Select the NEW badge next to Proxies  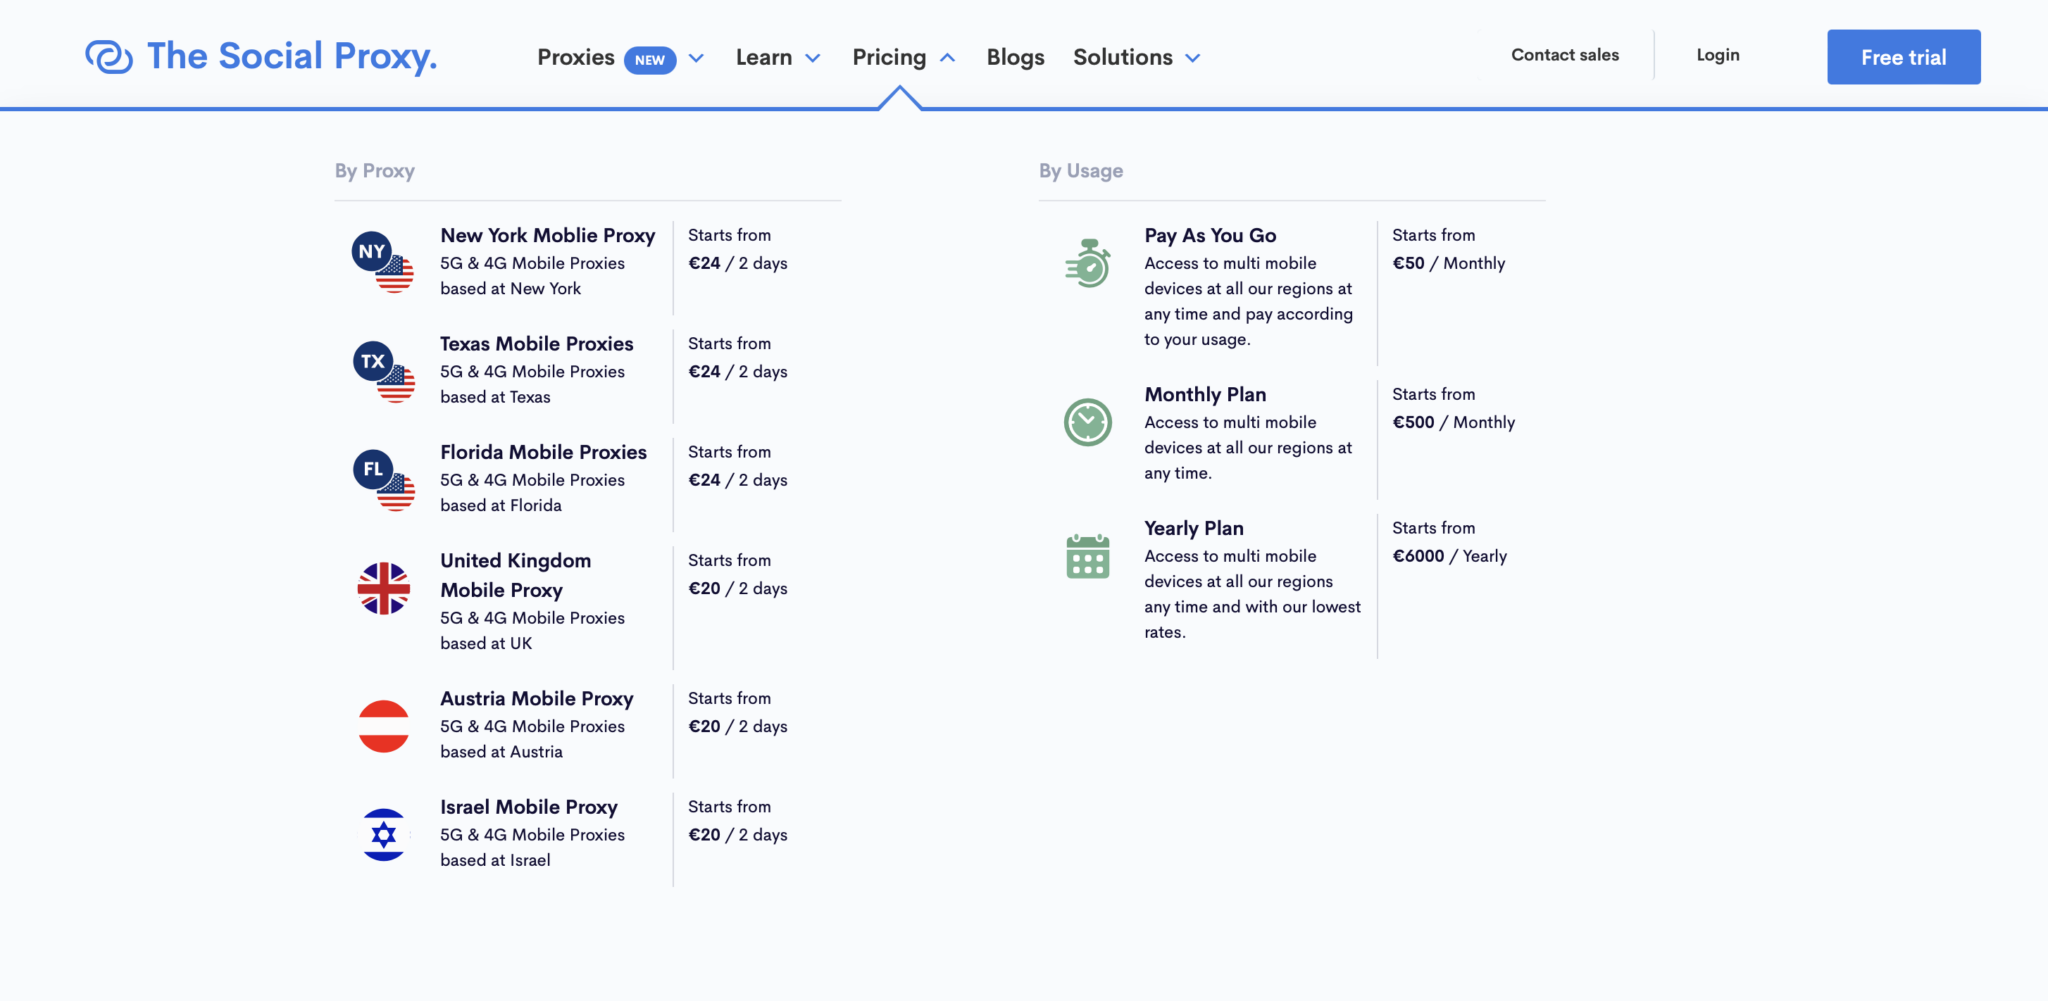(649, 60)
